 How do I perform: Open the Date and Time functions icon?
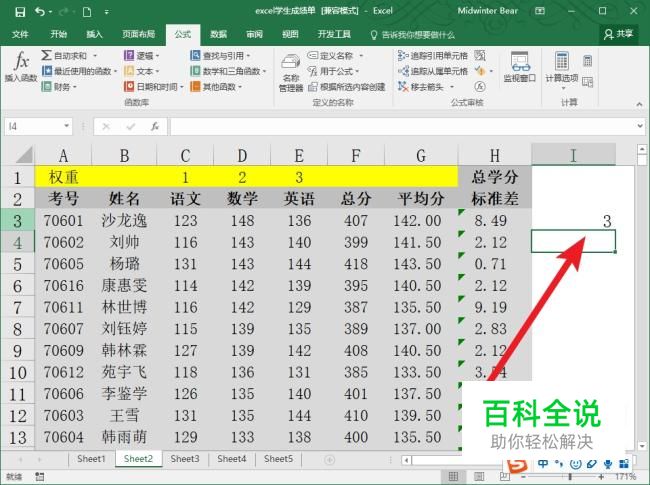coord(129,87)
